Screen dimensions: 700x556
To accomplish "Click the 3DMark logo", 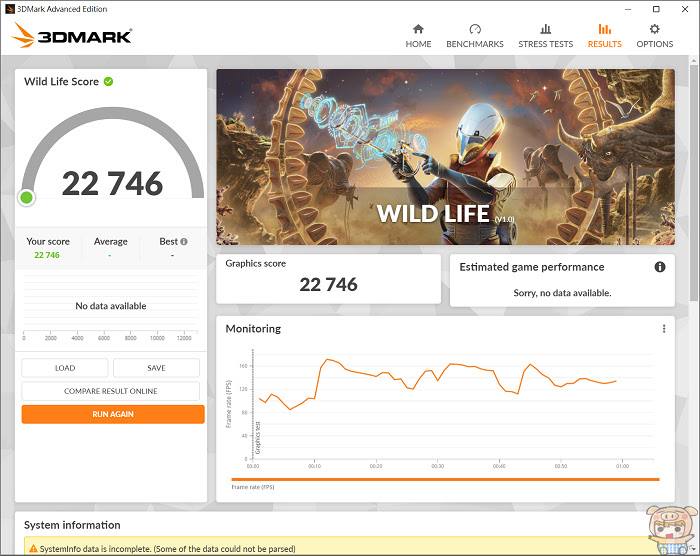I will (72, 35).
